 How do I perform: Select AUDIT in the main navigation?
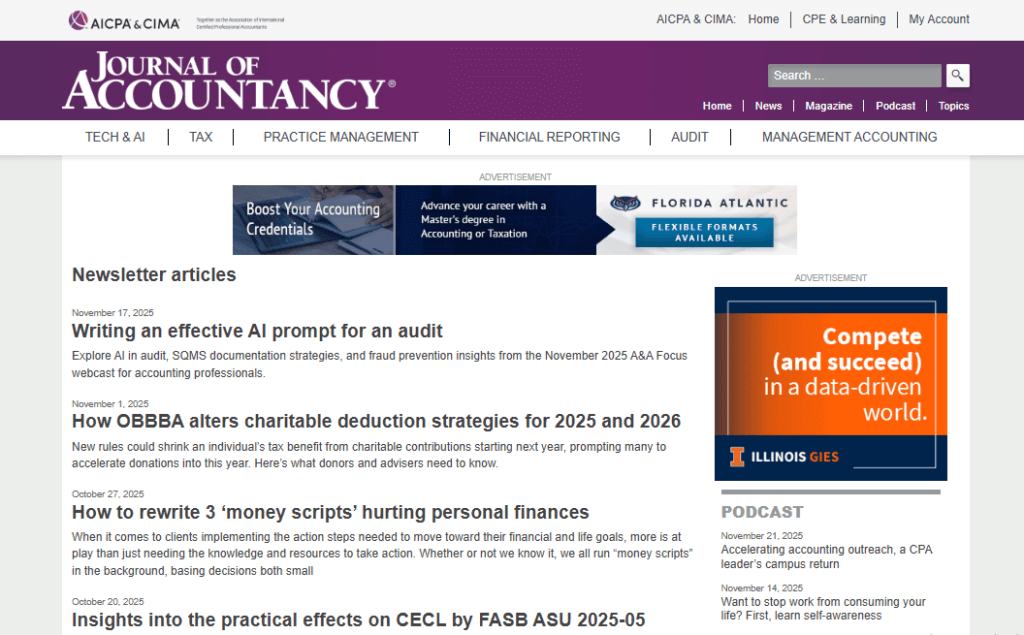[x=689, y=137]
